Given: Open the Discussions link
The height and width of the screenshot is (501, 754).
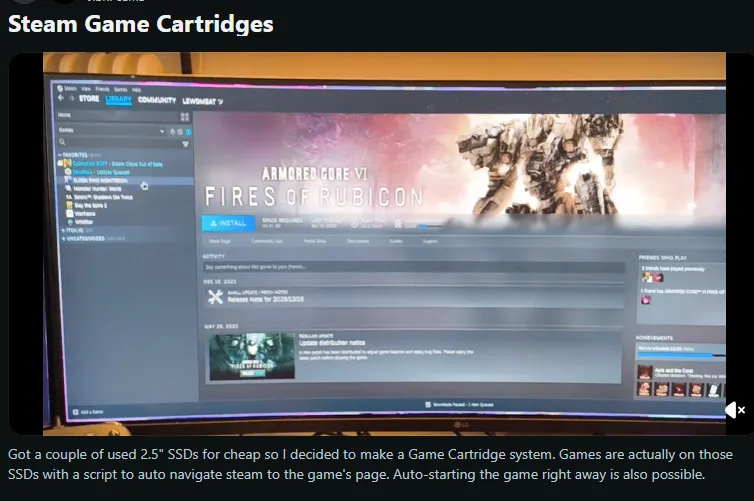Looking at the screenshot, I should [358, 241].
